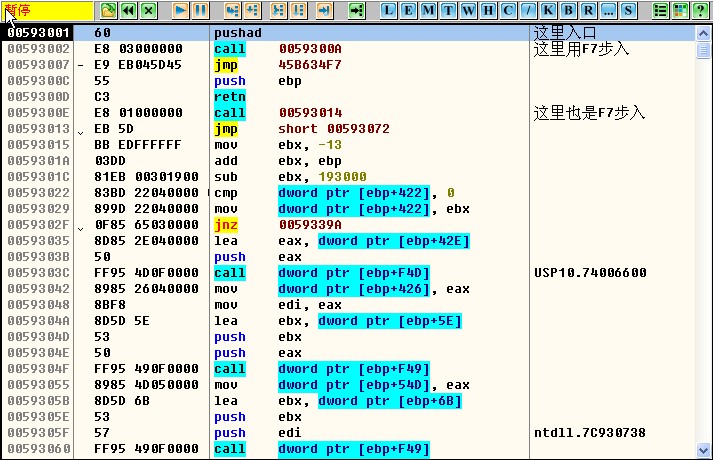The width and height of the screenshot is (713, 460).
Task: Run the program with play button
Action: [180, 10]
